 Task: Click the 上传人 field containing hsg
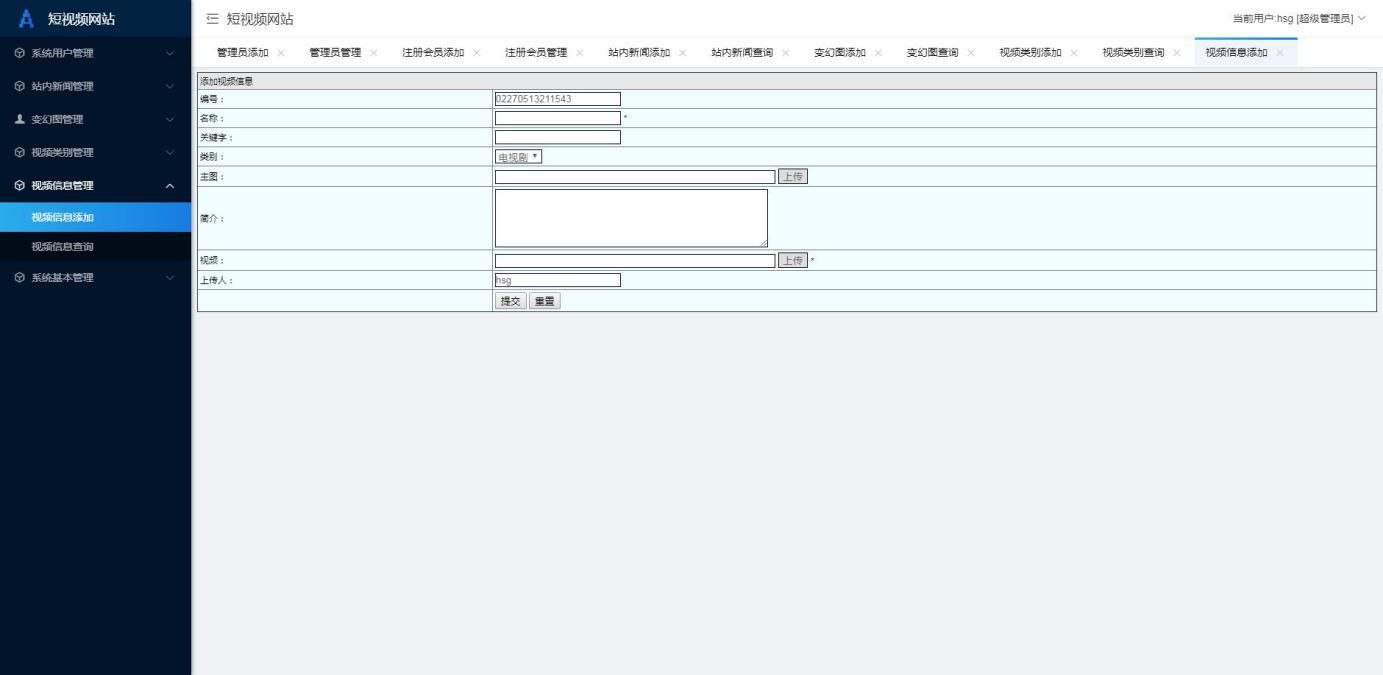click(x=558, y=280)
